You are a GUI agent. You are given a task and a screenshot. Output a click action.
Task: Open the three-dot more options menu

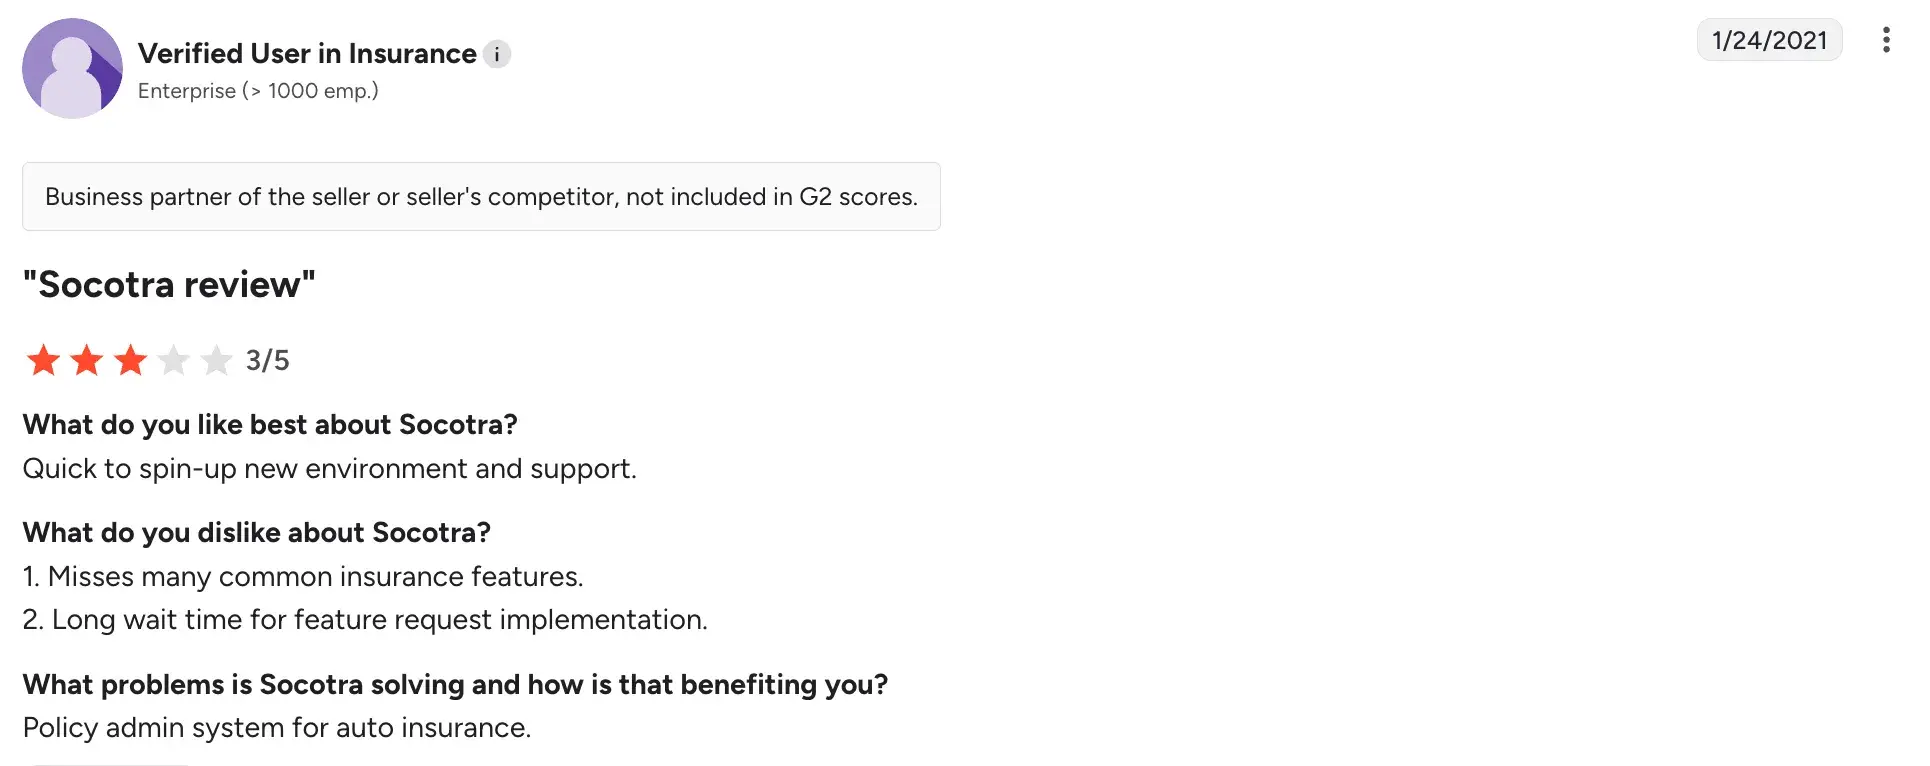click(x=1885, y=40)
